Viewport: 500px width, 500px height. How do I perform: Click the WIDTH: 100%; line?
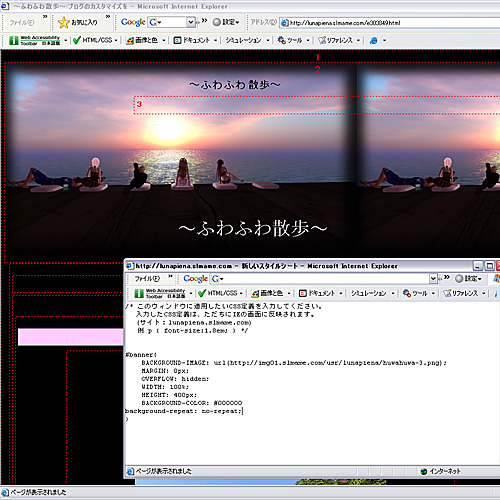point(165,387)
